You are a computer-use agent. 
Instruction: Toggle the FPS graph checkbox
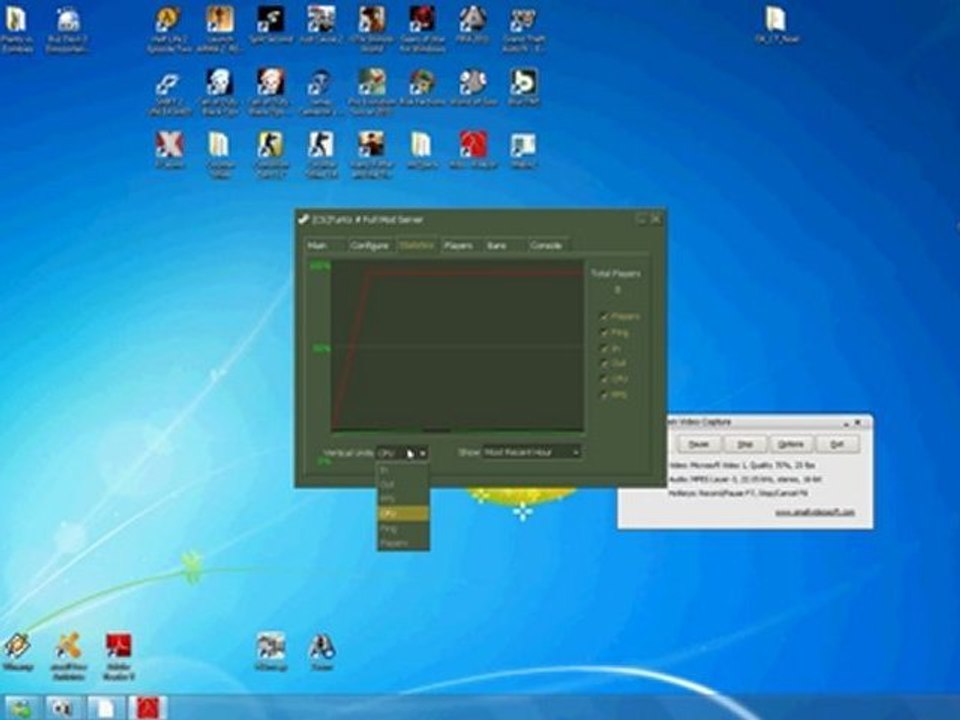click(x=604, y=396)
